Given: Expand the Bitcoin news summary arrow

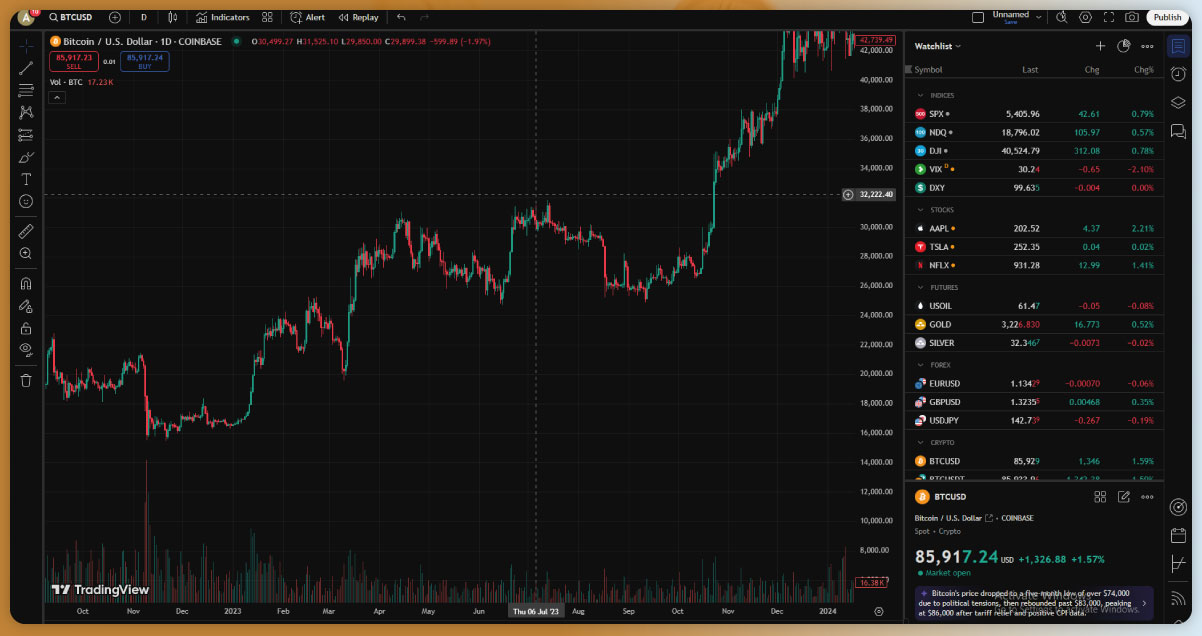Looking at the screenshot, I should pyautogui.click(x=1144, y=603).
